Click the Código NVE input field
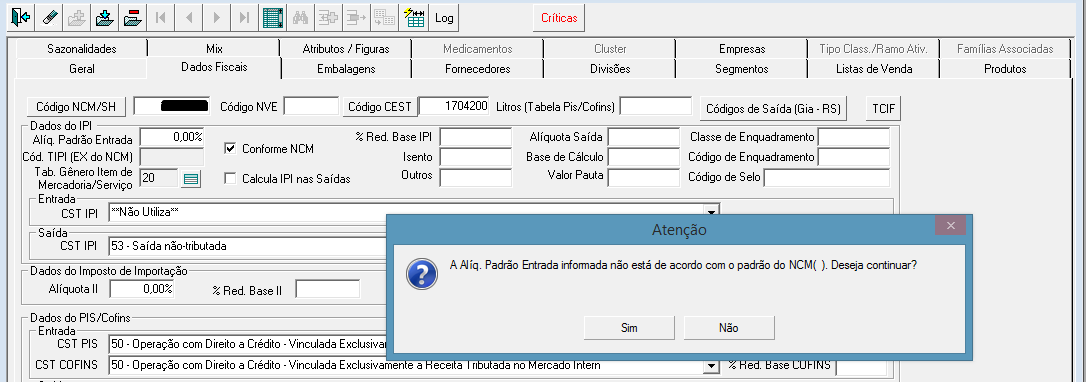The width and height of the screenshot is (1086, 382). pyautogui.click(x=311, y=106)
